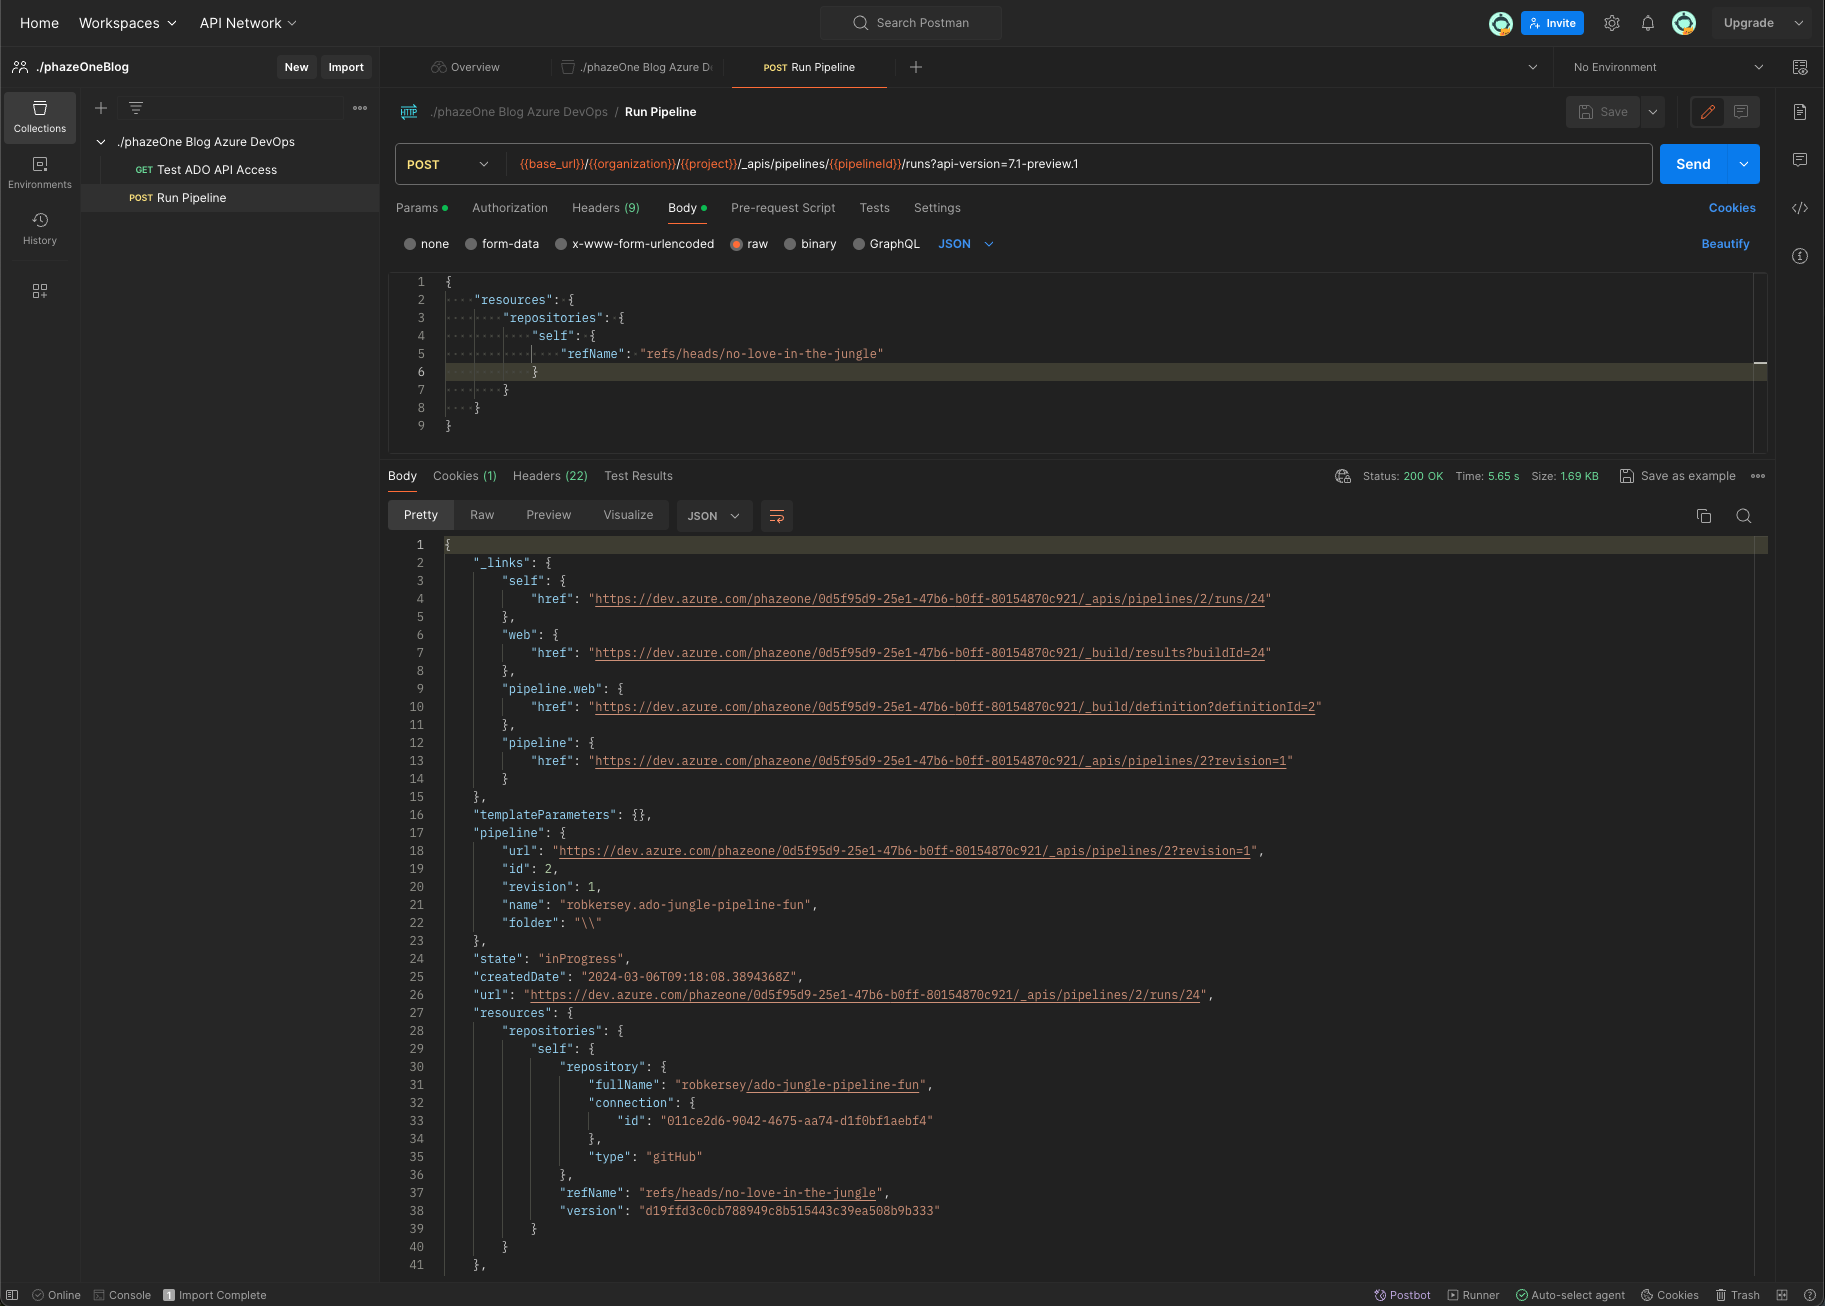Open the two-pane view icon in status bar
Viewport: 1825px width, 1306px height.
pyautogui.click(x=1782, y=1295)
